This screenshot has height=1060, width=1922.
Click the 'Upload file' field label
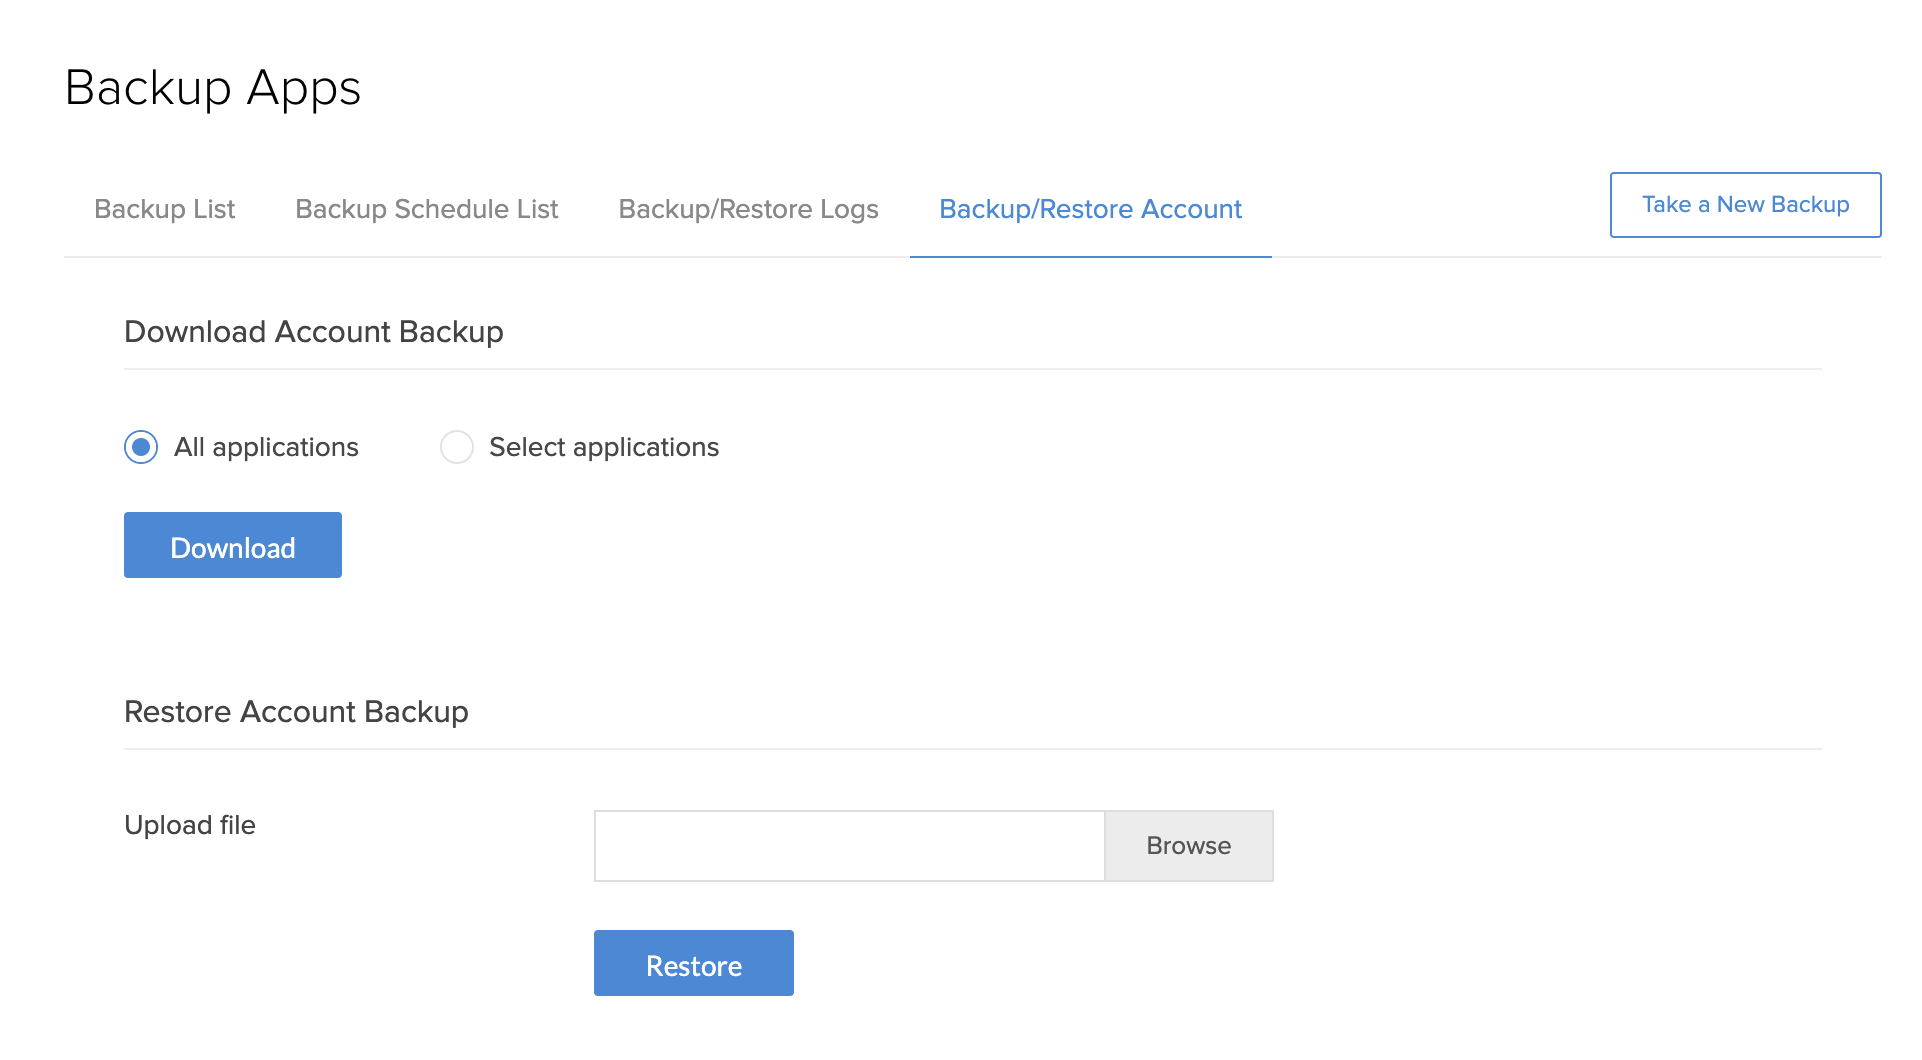pos(190,825)
